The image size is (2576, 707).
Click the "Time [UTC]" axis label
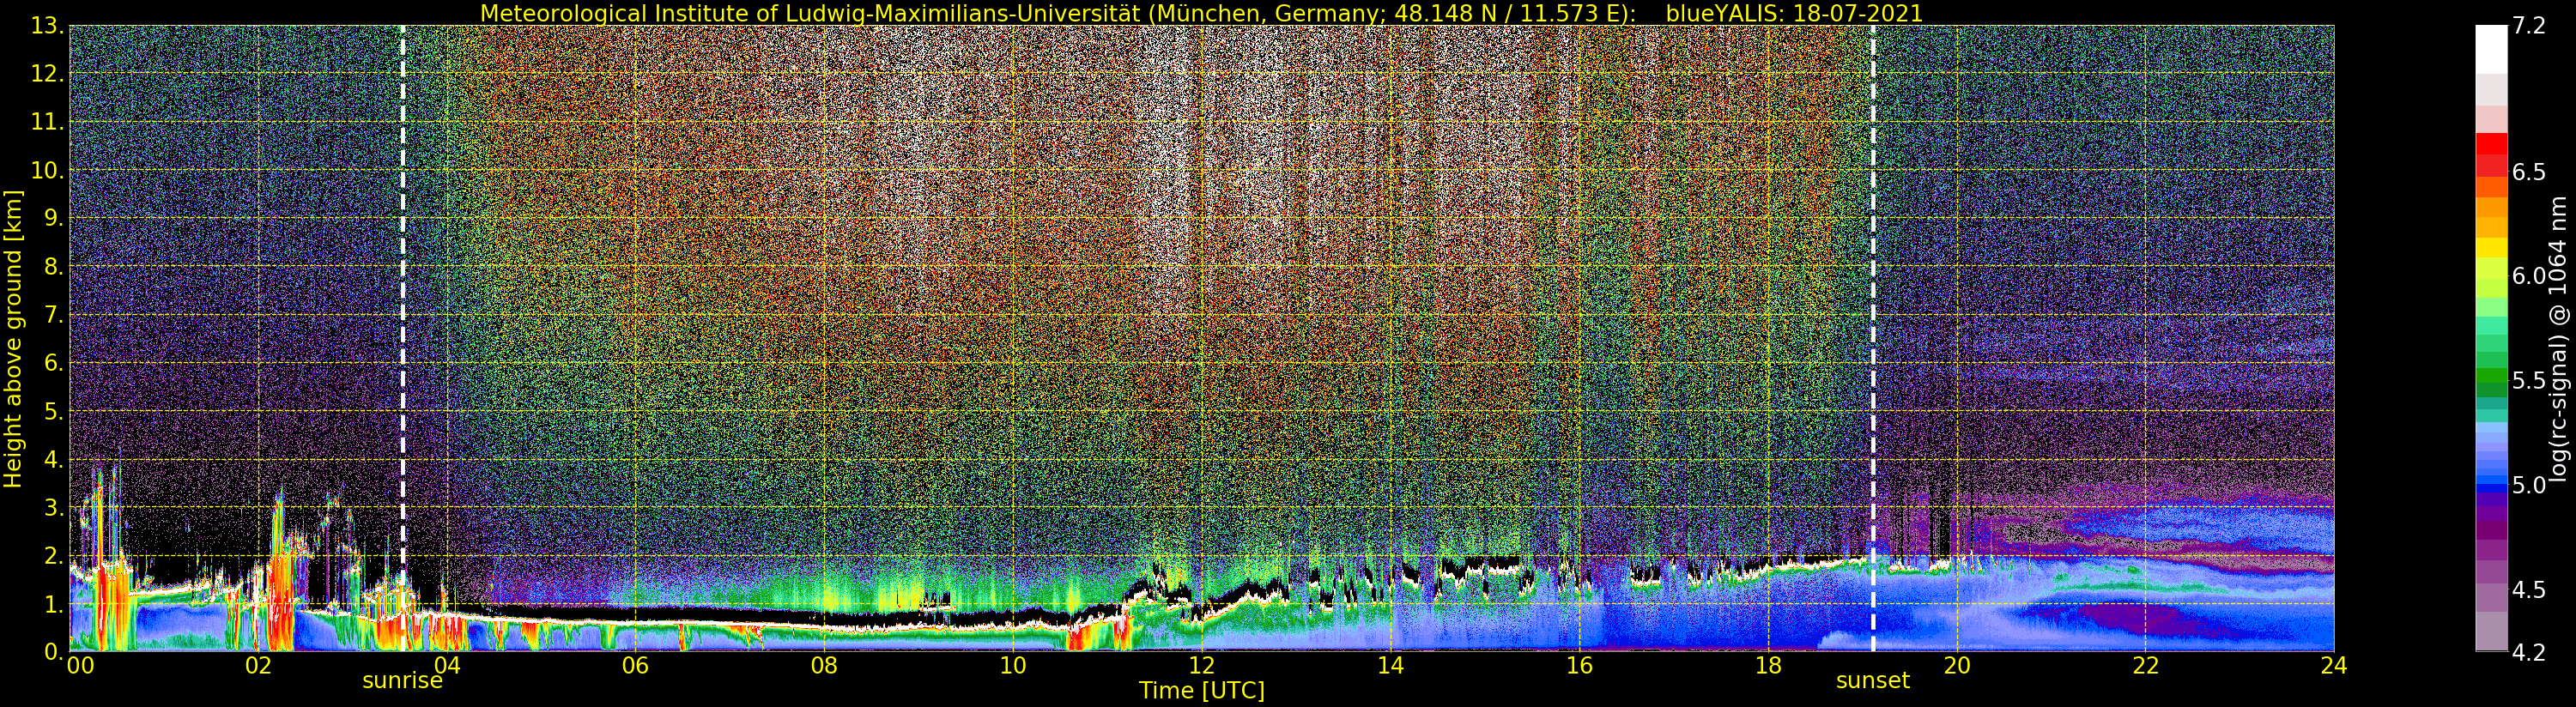coord(1201,691)
